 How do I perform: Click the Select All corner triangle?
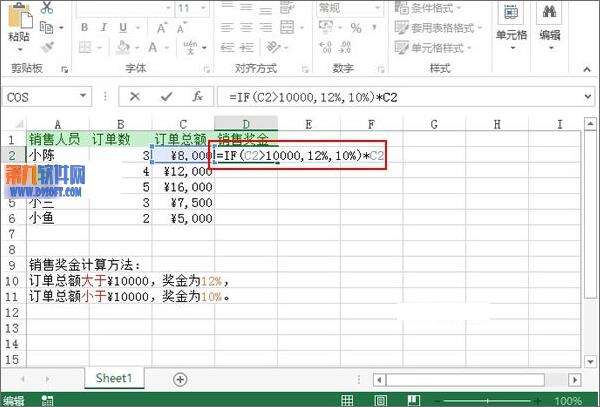click(x=18, y=124)
